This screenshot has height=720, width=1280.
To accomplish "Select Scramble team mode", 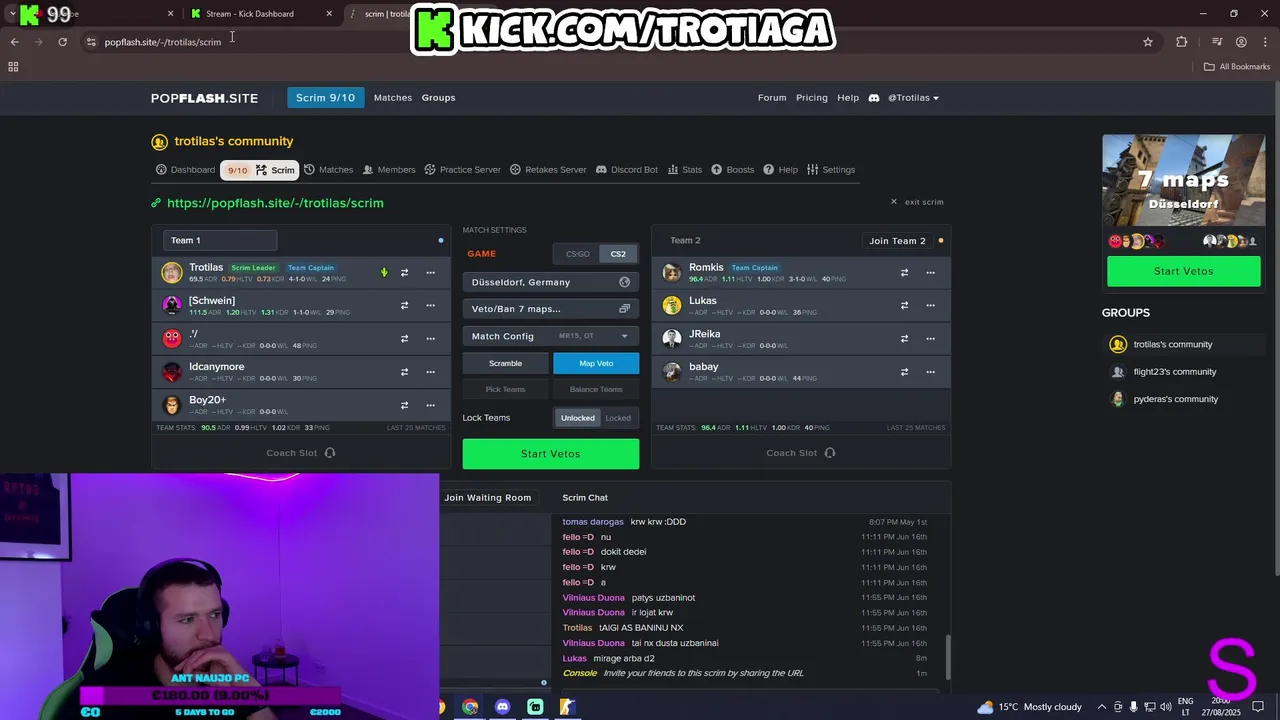I will (x=505, y=364).
